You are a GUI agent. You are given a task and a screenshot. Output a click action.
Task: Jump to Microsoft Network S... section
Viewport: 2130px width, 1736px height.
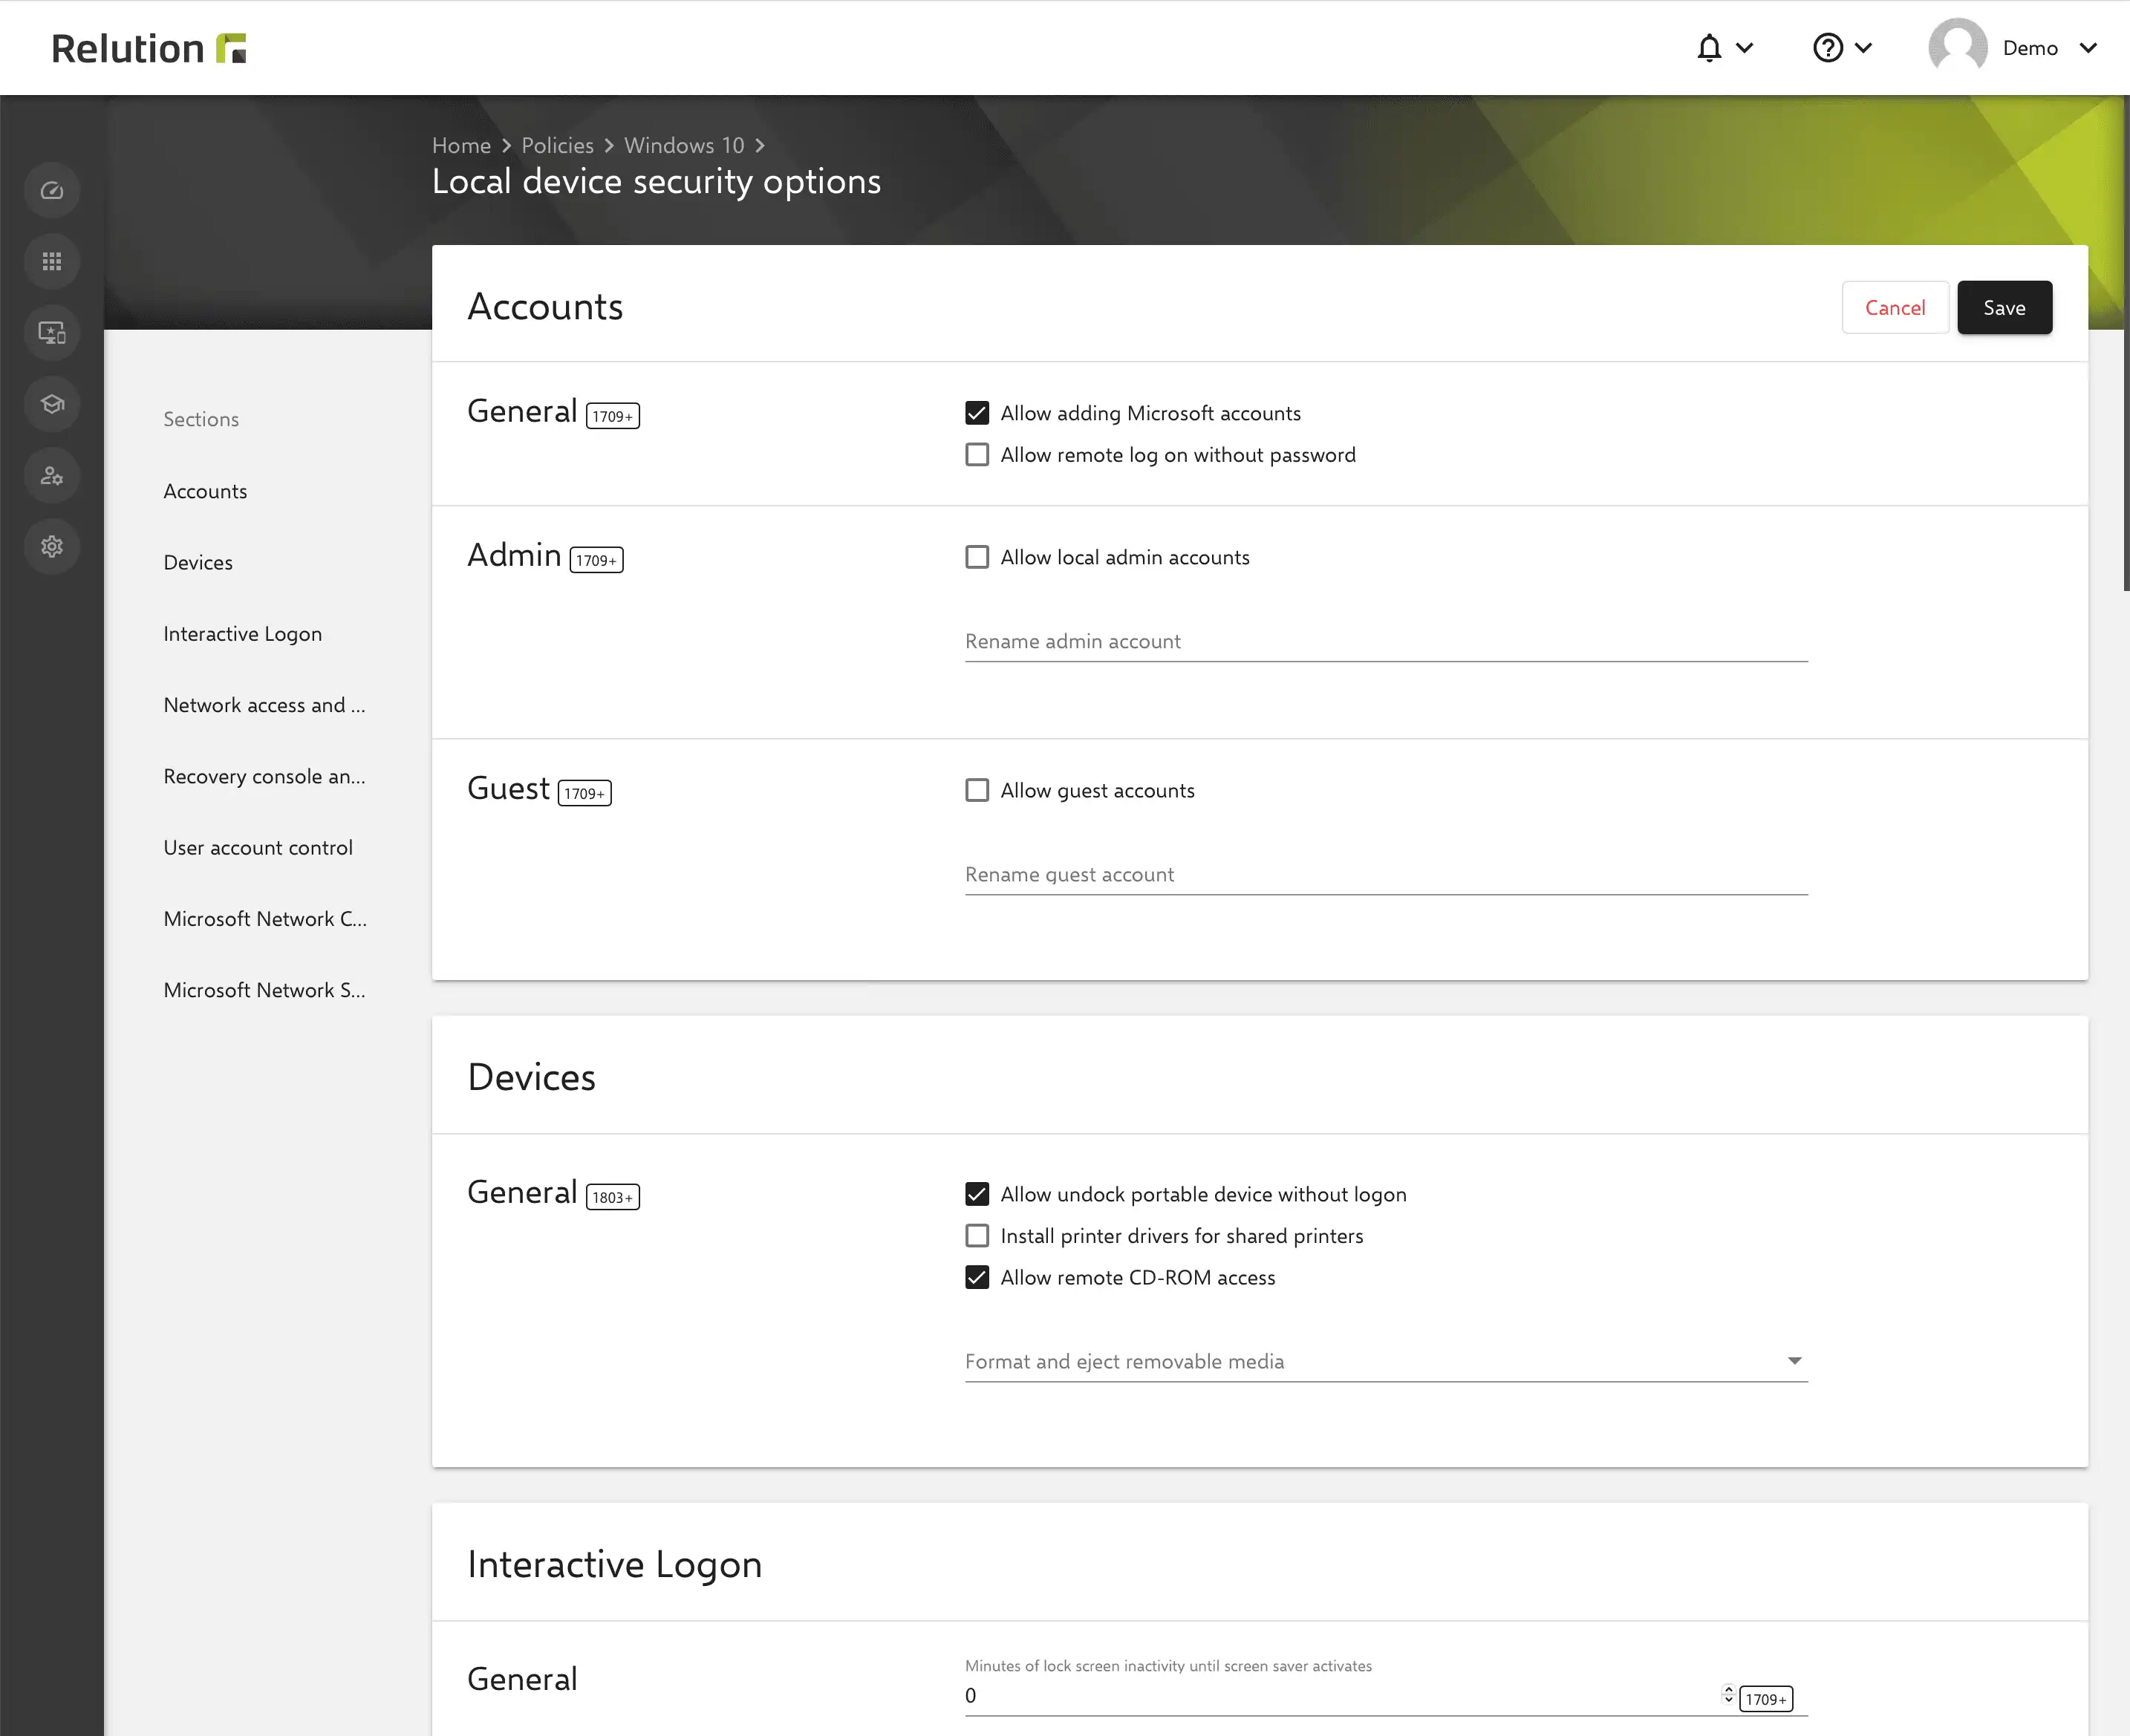(x=264, y=990)
